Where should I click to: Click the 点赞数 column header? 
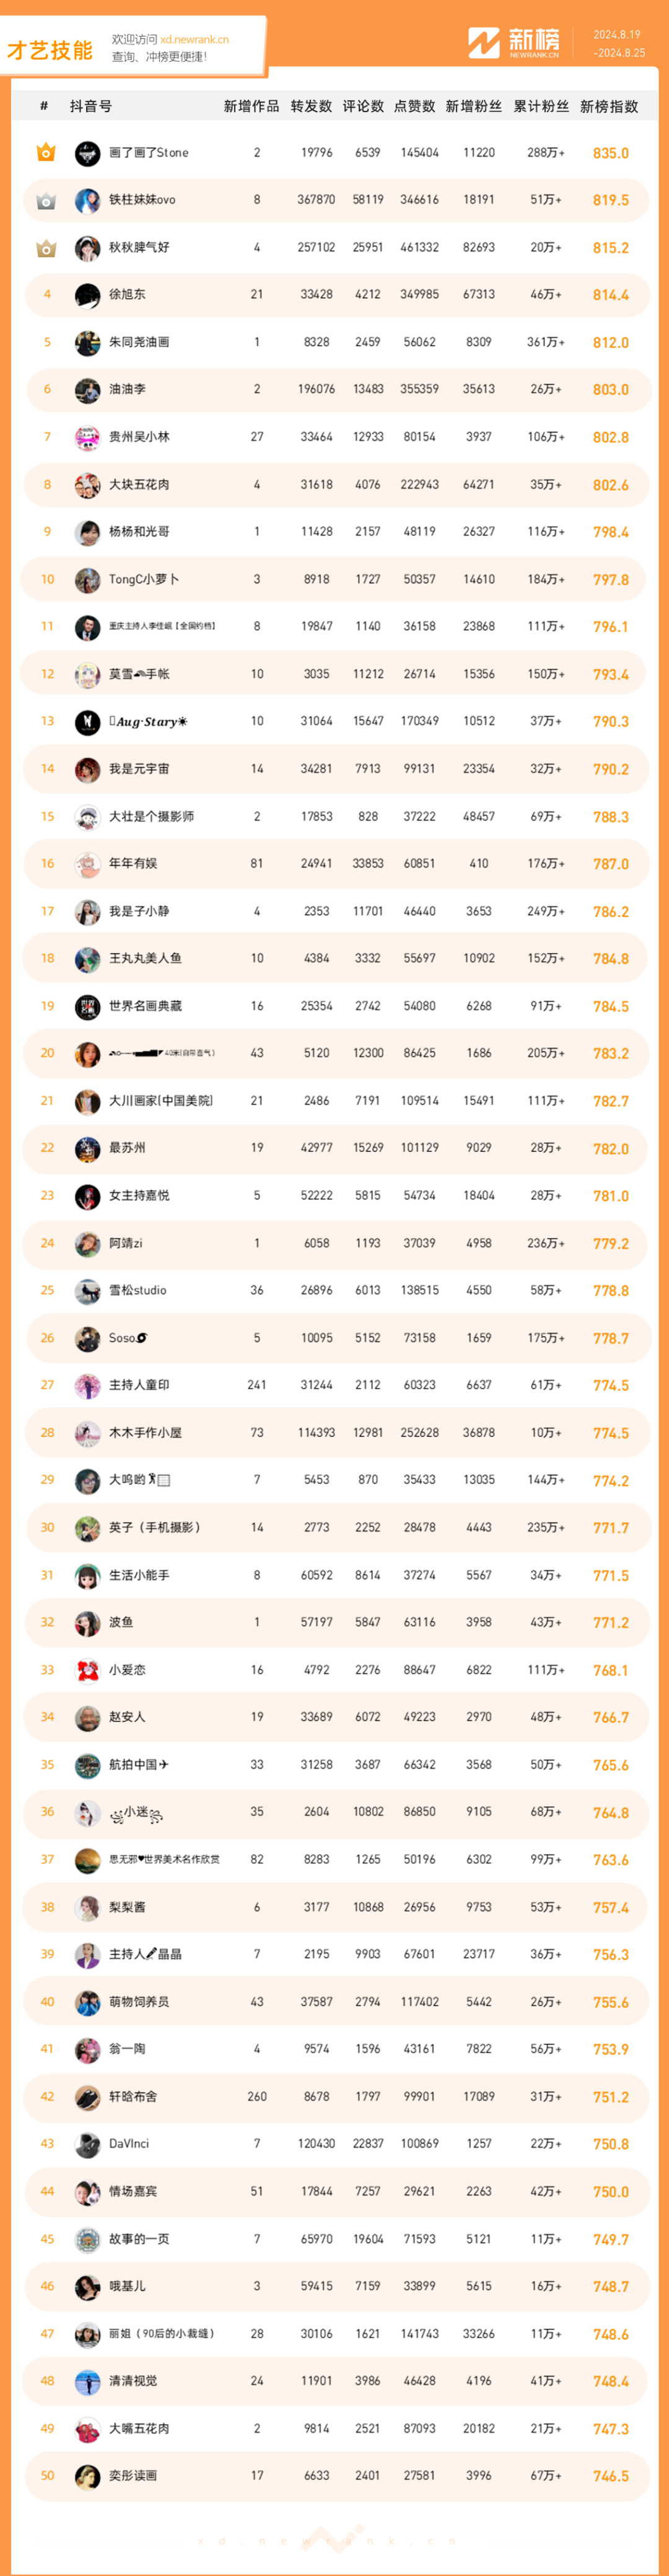click(x=414, y=106)
